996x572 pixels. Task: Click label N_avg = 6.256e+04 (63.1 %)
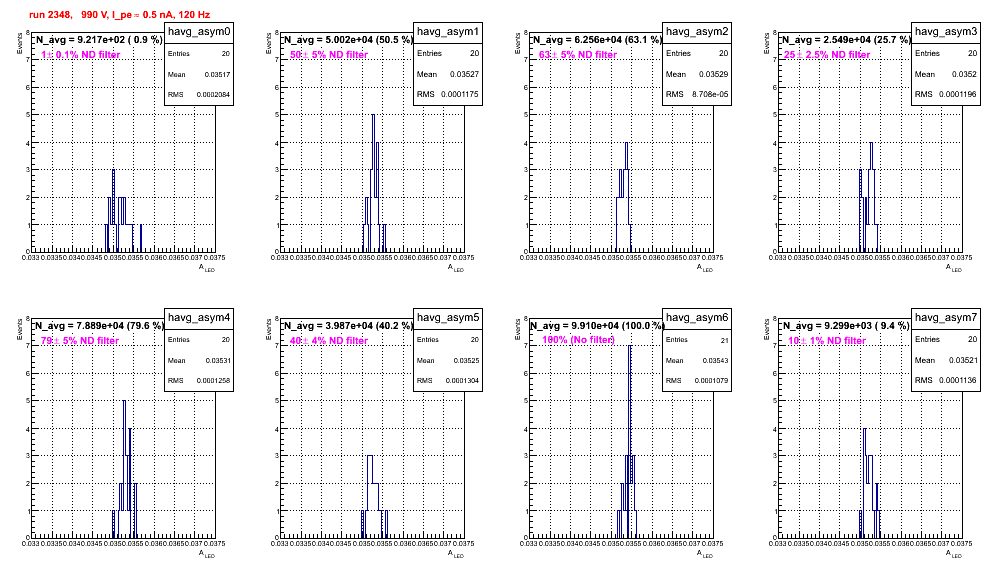[597, 39]
